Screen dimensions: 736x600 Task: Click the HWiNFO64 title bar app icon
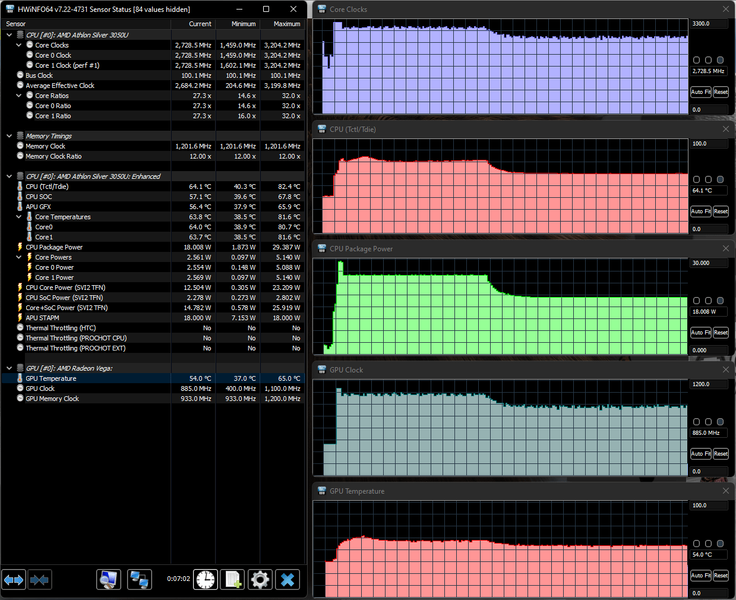[9, 9]
